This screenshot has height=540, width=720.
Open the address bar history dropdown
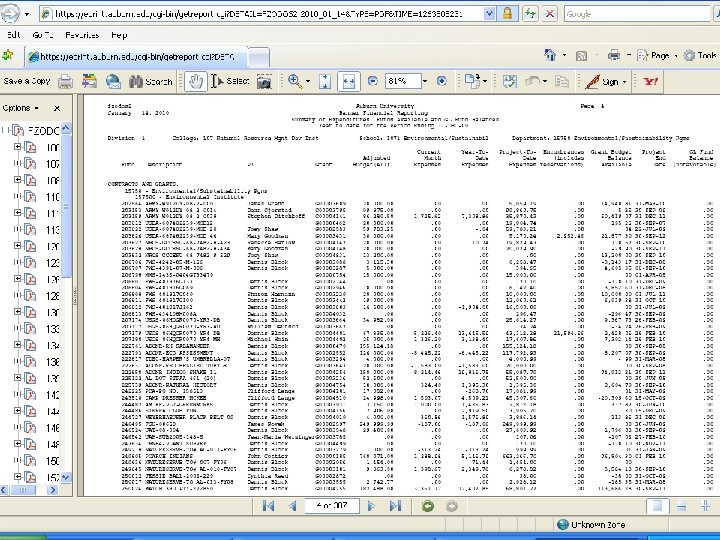pos(489,14)
